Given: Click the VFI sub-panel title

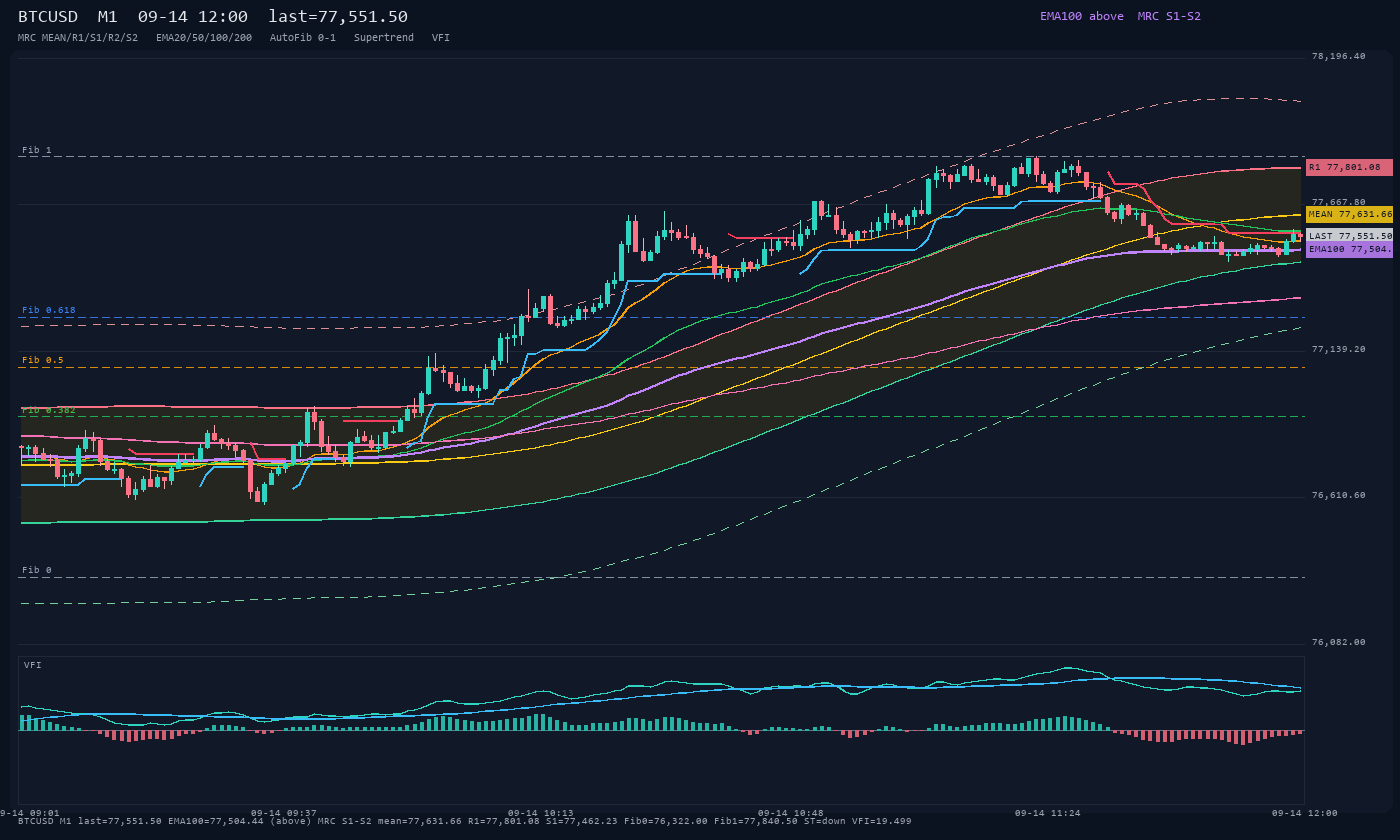Looking at the screenshot, I should [33, 665].
